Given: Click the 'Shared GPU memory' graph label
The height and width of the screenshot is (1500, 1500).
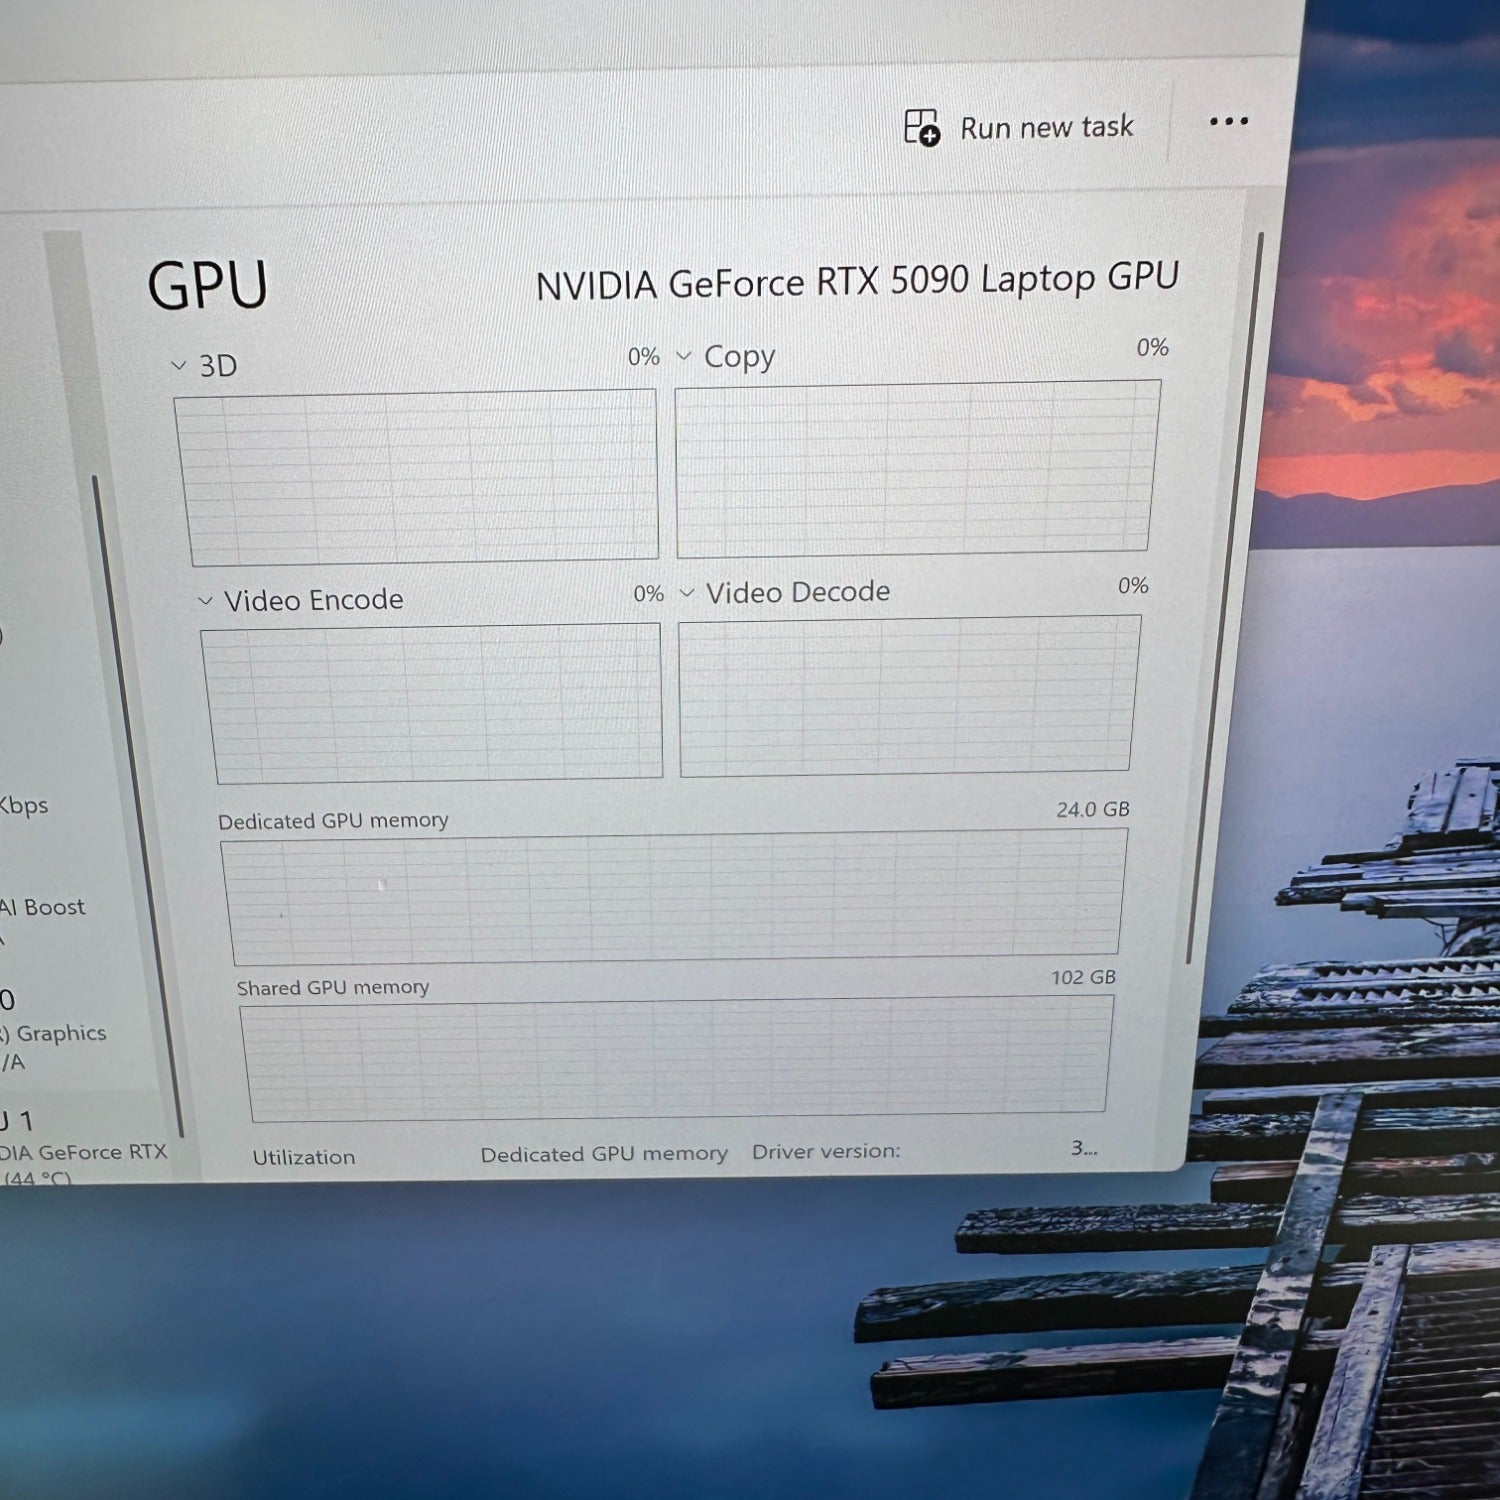Looking at the screenshot, I should click(333, 988).
